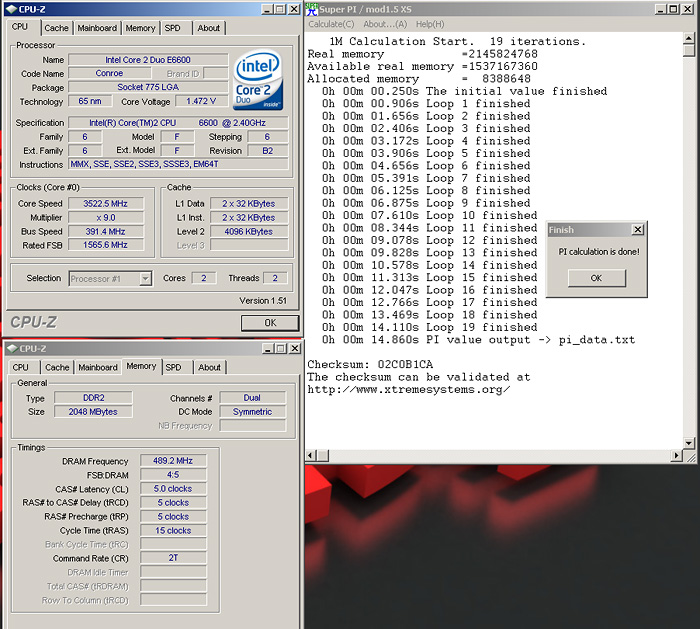This screenshot has height=629, width=700.
Task: Open the SPD tab in top CPU-Z
Action: [x=173, y=28]
